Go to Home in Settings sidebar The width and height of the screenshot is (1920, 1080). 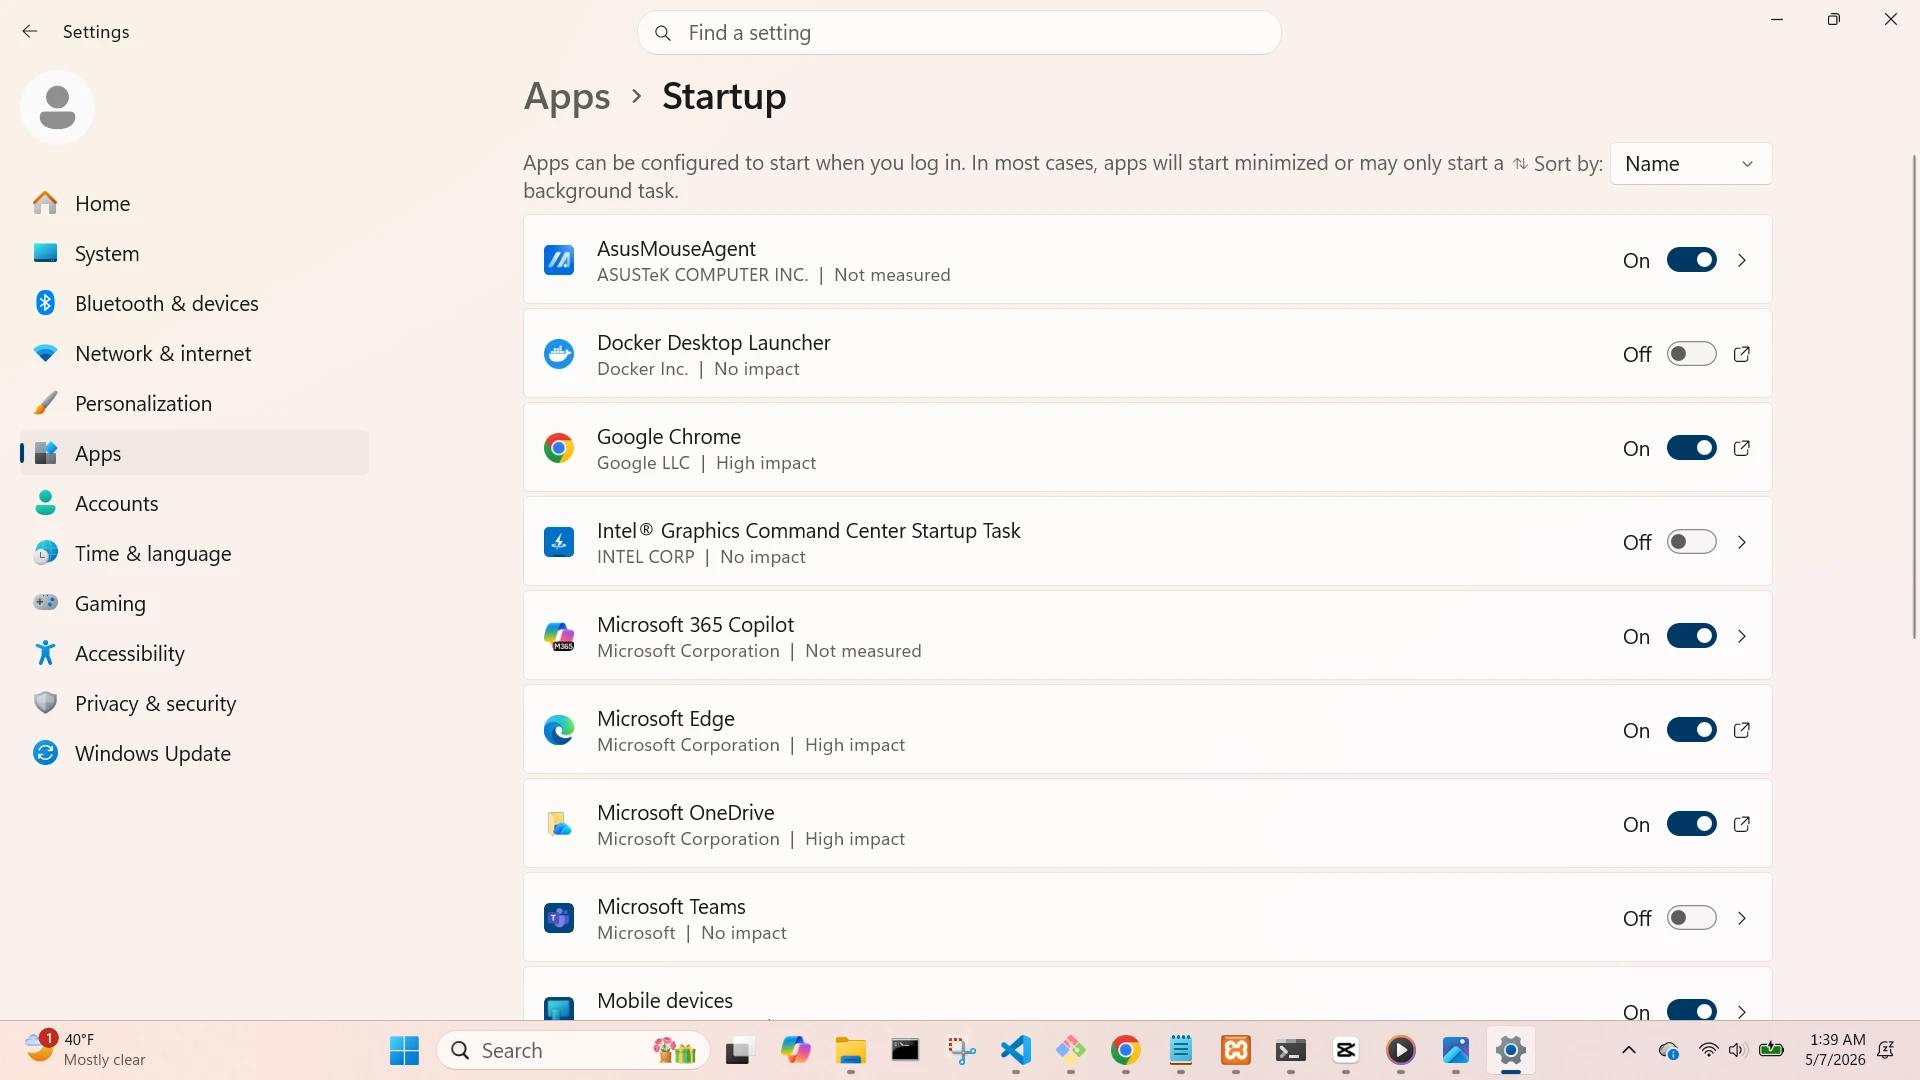click(x=194, y=203)
